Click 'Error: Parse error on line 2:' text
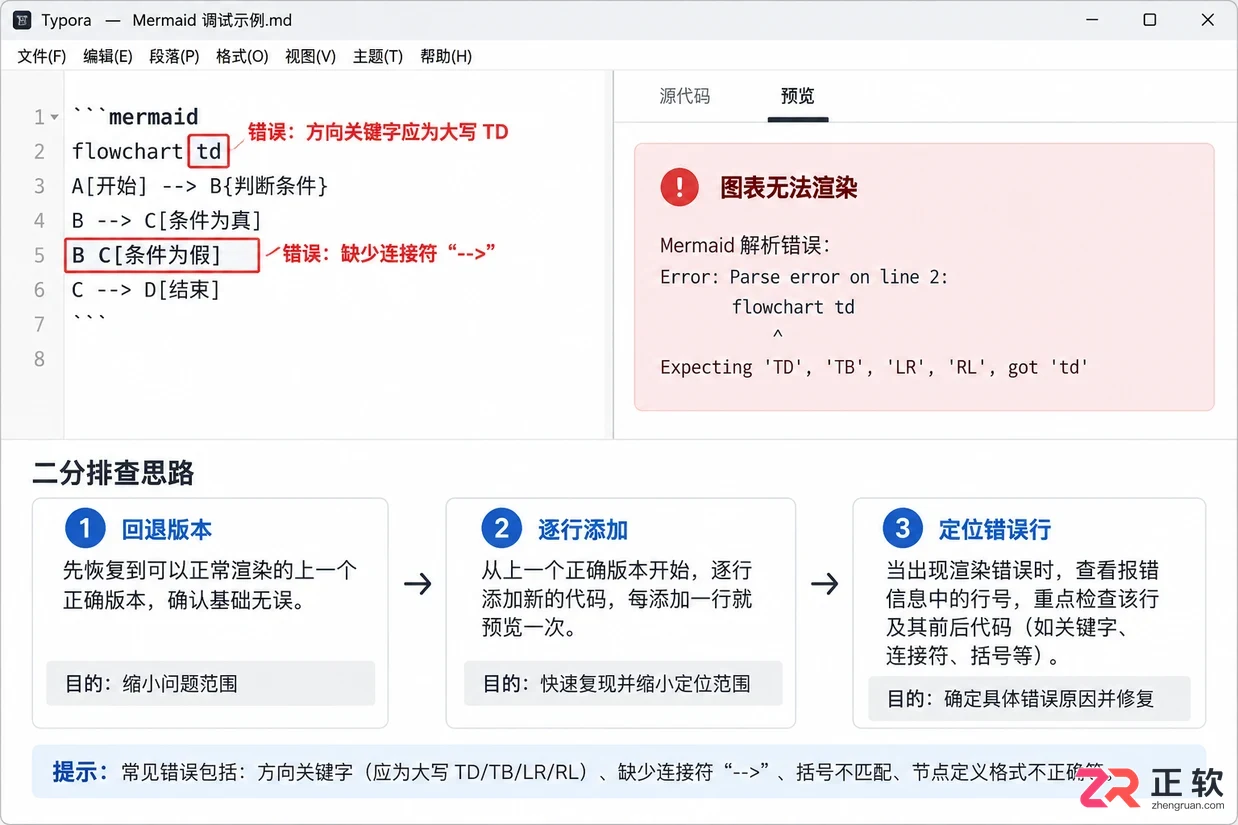 tap(804, 277)
